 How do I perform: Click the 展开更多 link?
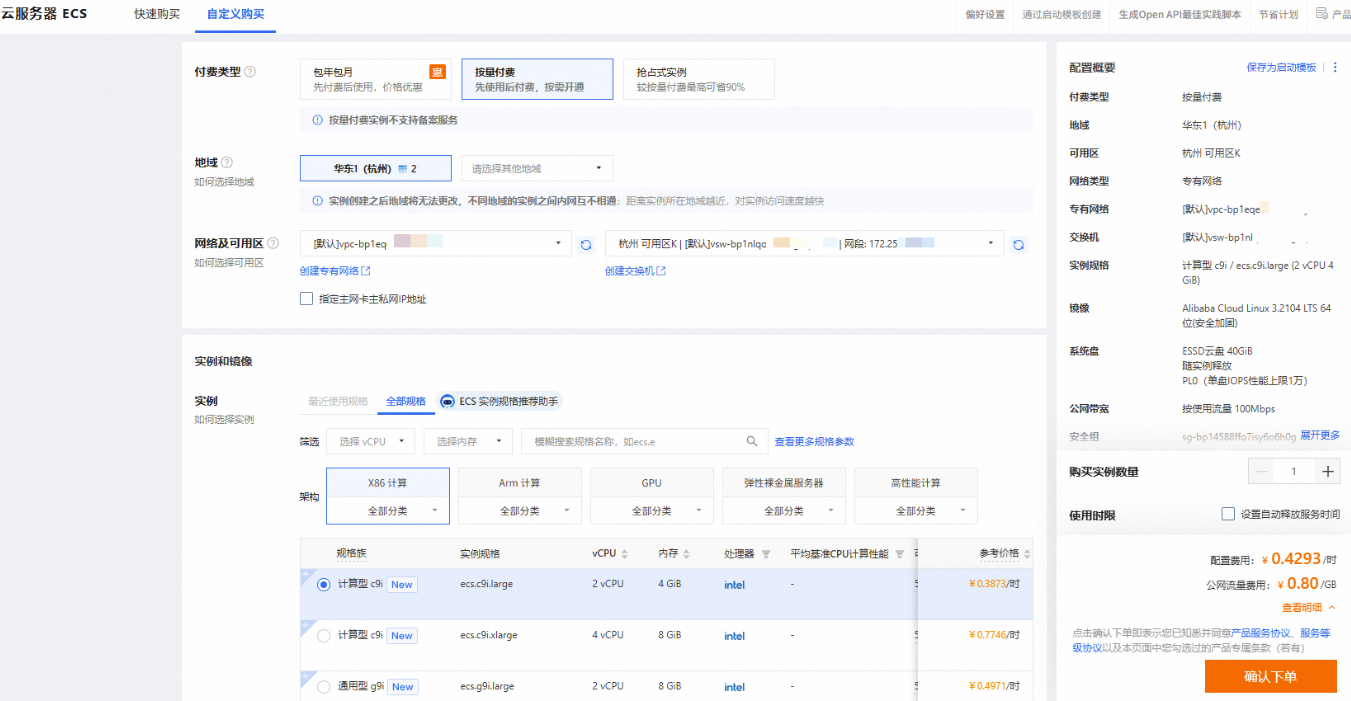1320,435
